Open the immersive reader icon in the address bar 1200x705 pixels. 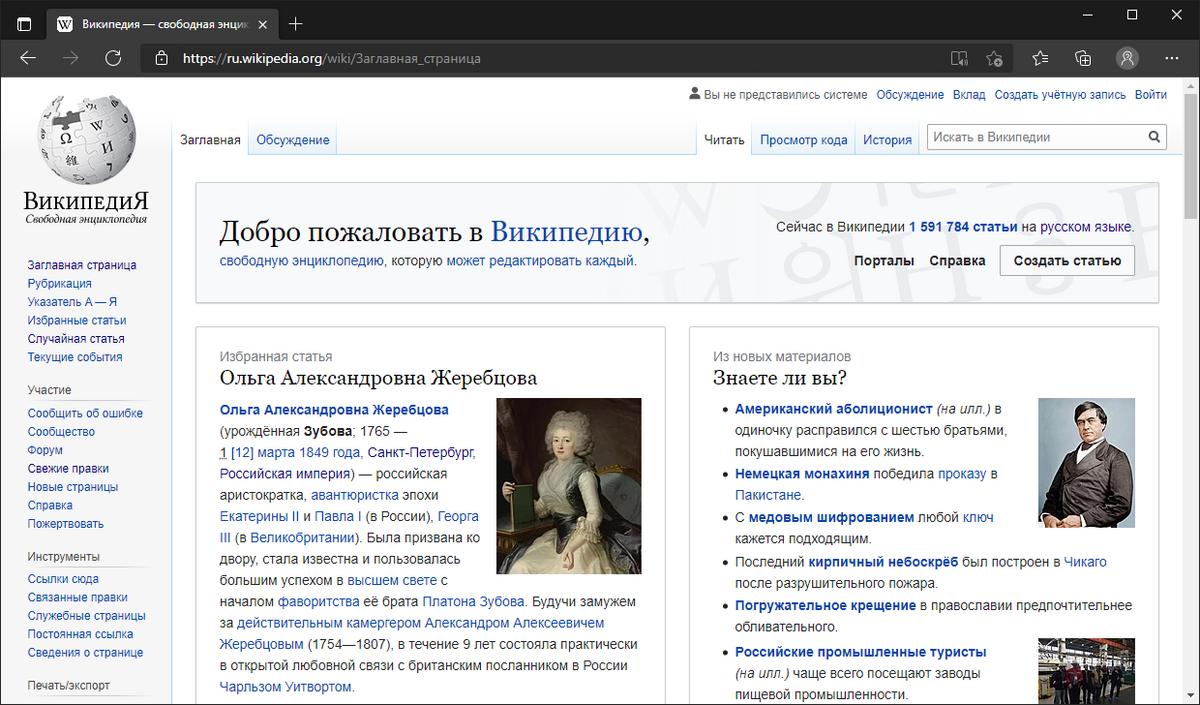(x=959, y=58)
